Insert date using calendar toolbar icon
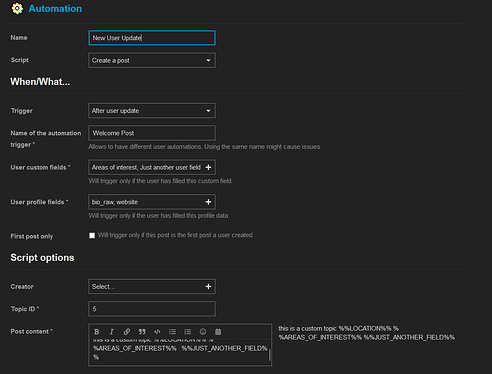This screenshot has width=492, height=374. 218,332
